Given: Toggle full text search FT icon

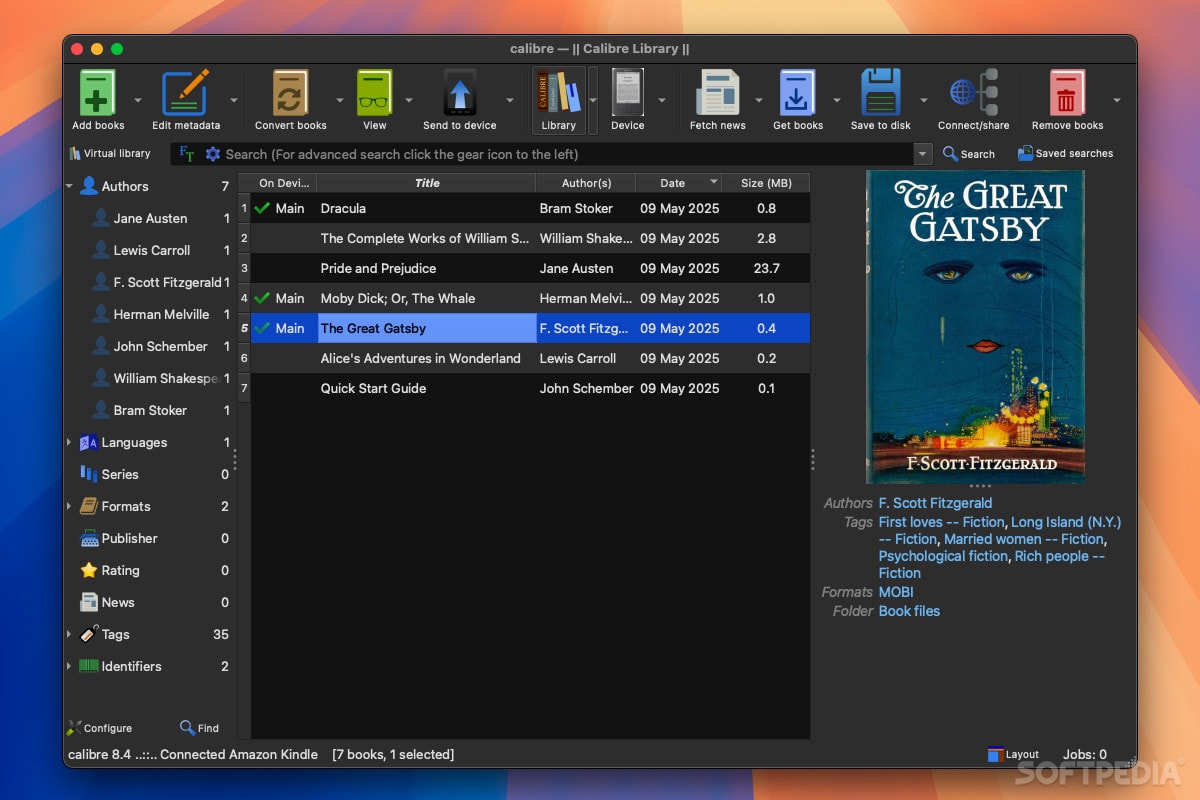Looking at the screenshot, I should [186, 154].
